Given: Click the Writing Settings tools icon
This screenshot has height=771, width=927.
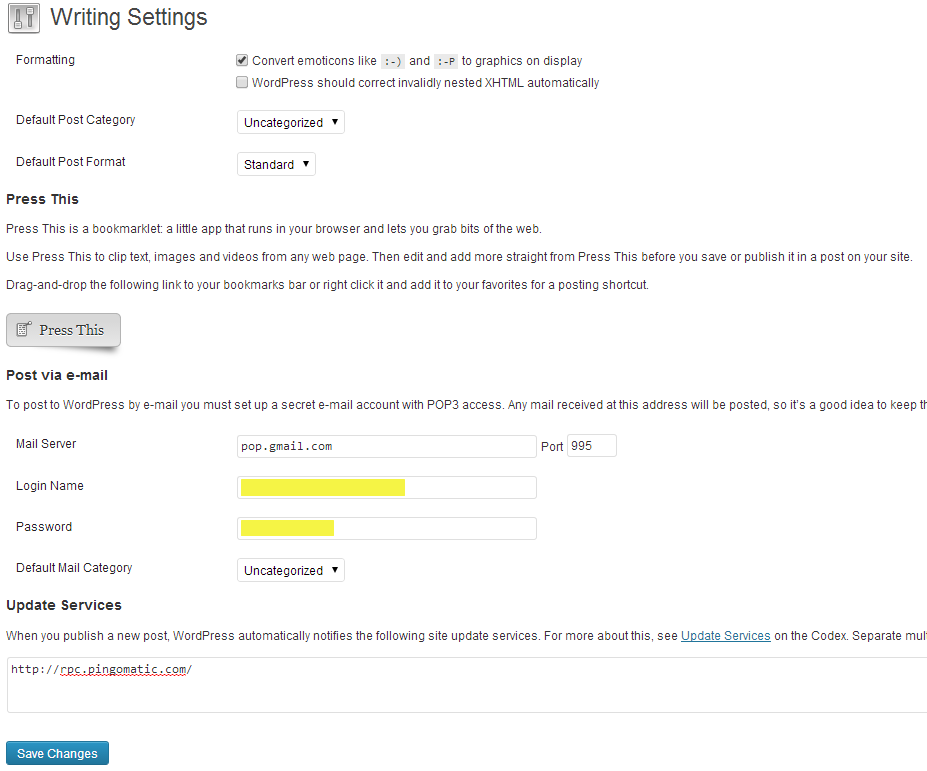Looking at the screenshot, I should click(x=24, y=18).
